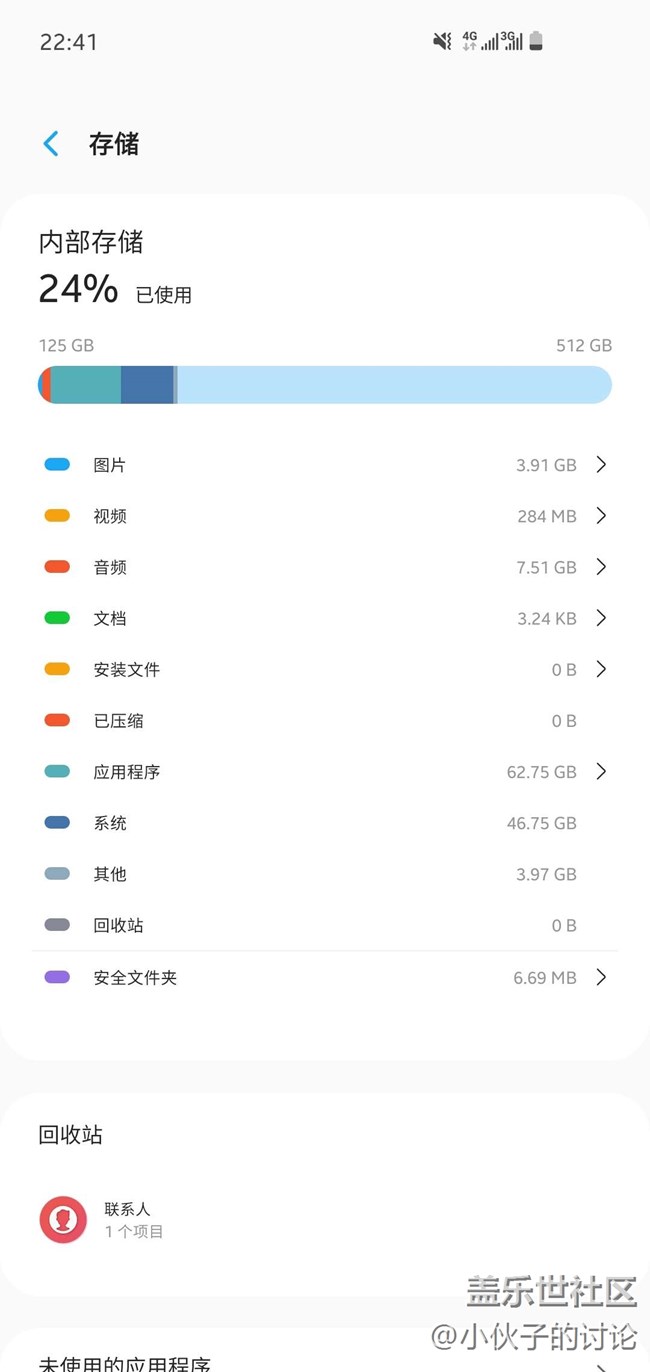This screenshot has width=650, height=1372.
Task: Select the System (系统) storage row
Action: click(x=324, y=823)
